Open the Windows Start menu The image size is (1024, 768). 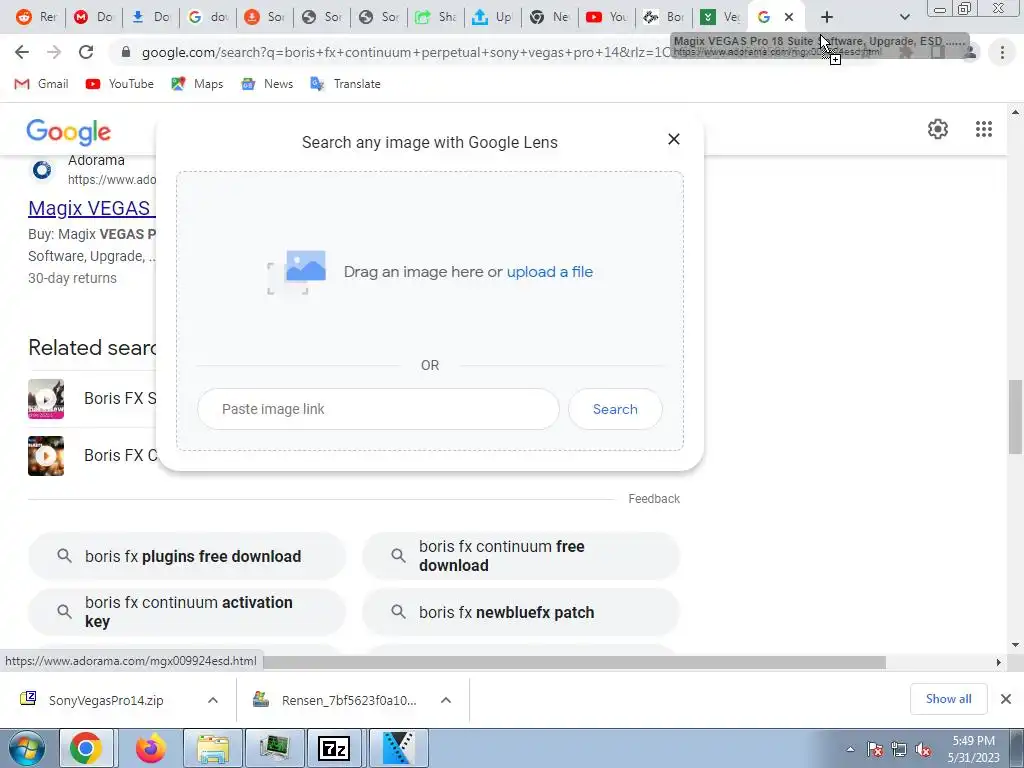(27, 748)
